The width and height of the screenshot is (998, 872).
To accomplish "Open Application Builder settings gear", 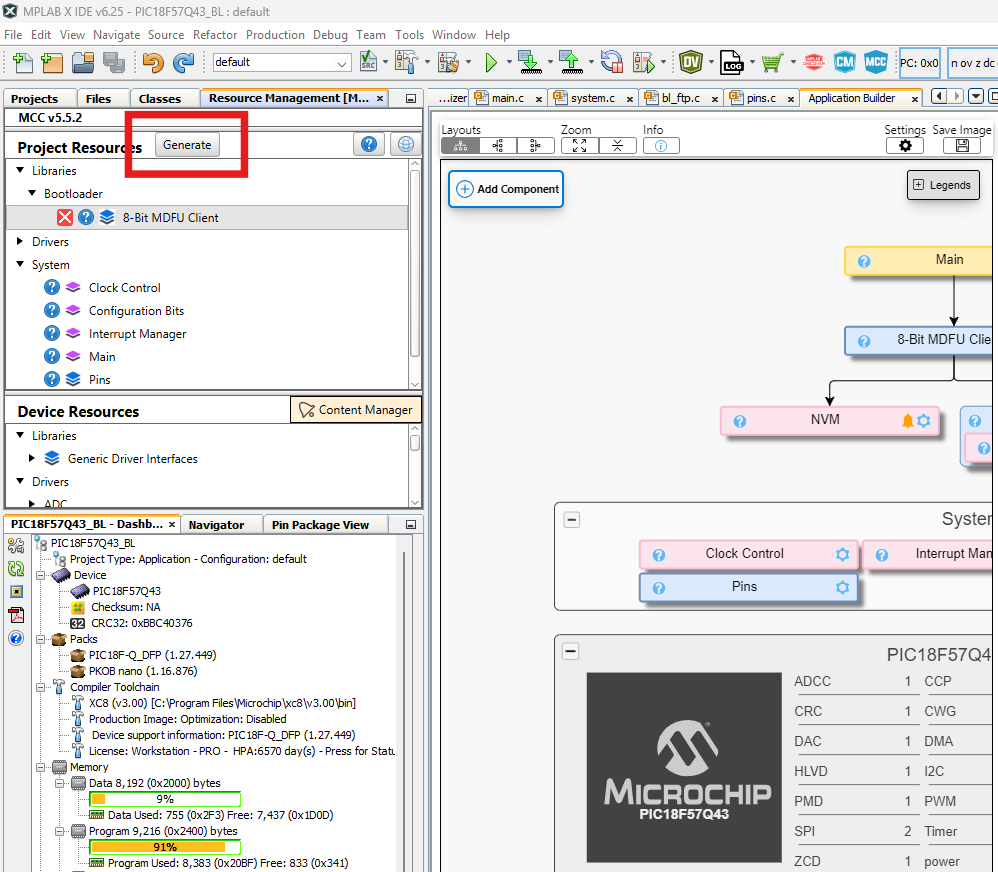I will pyautogui.click(x=904, y=146).
